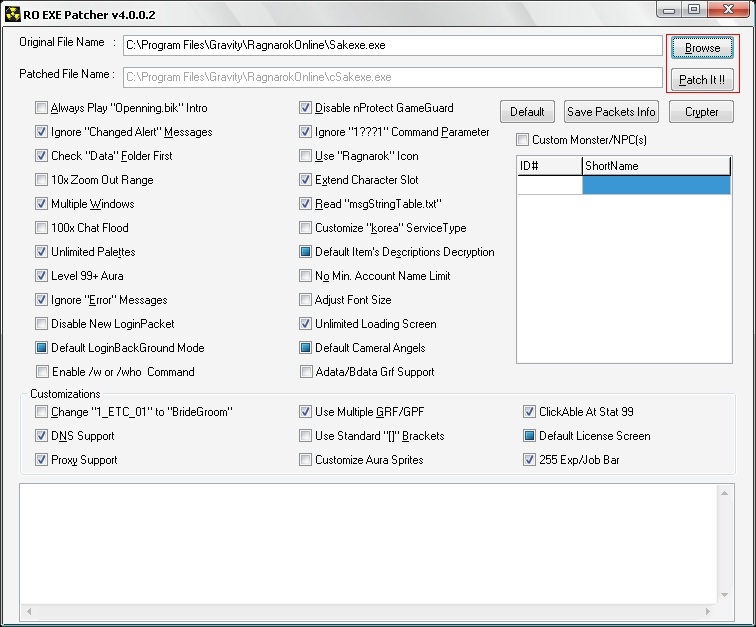Click log area scroll up arrow

click(724, 493)
